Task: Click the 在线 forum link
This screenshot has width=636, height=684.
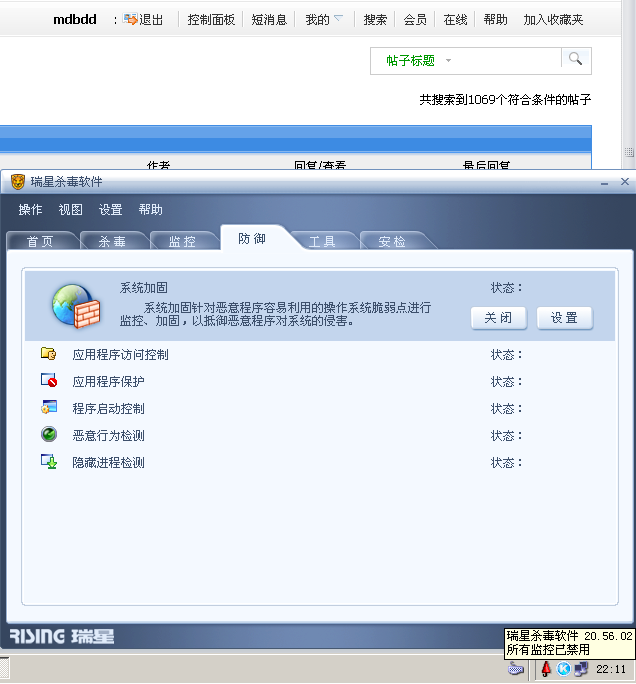Action: (x=455, y=20)
